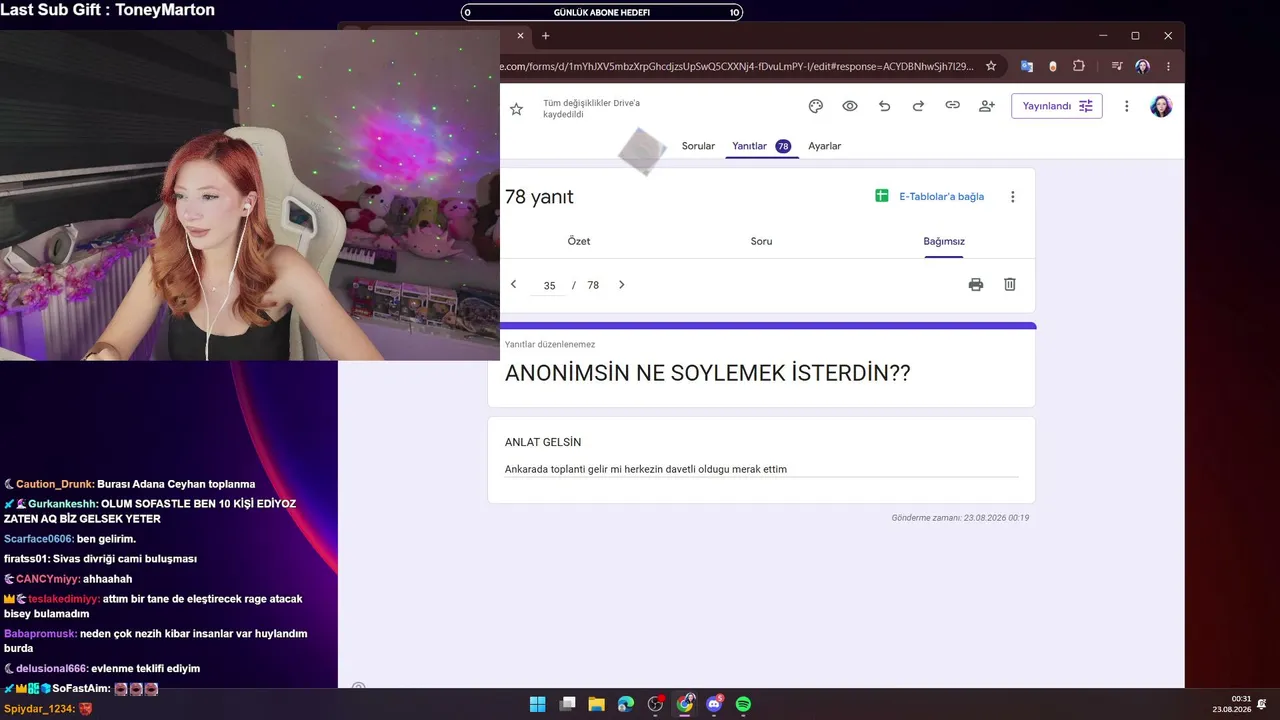Click the 'Gönderme zamanı' submission timestamp
This screenshot has height=720, width=1280.
[x=960, y=518]
